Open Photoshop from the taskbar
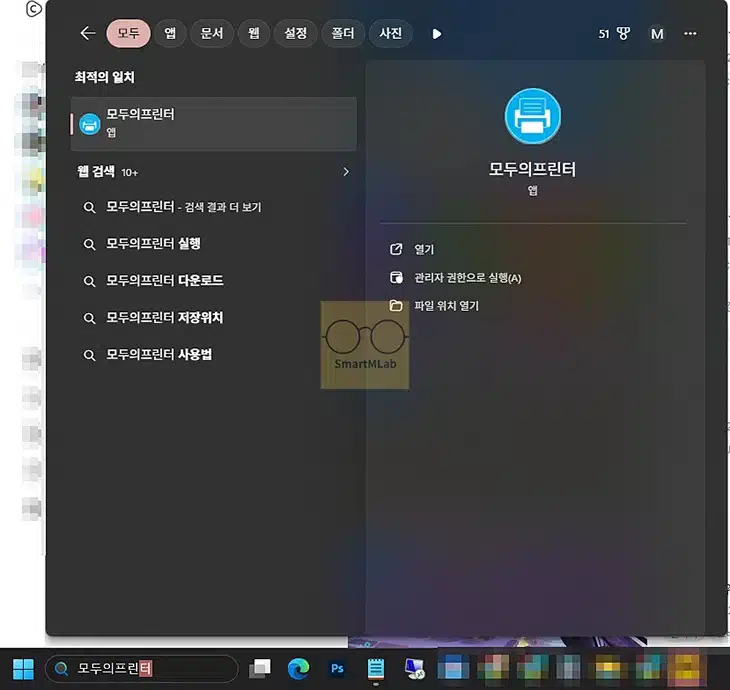The width and height of the screenshot is (730, 690). point(337,669)
